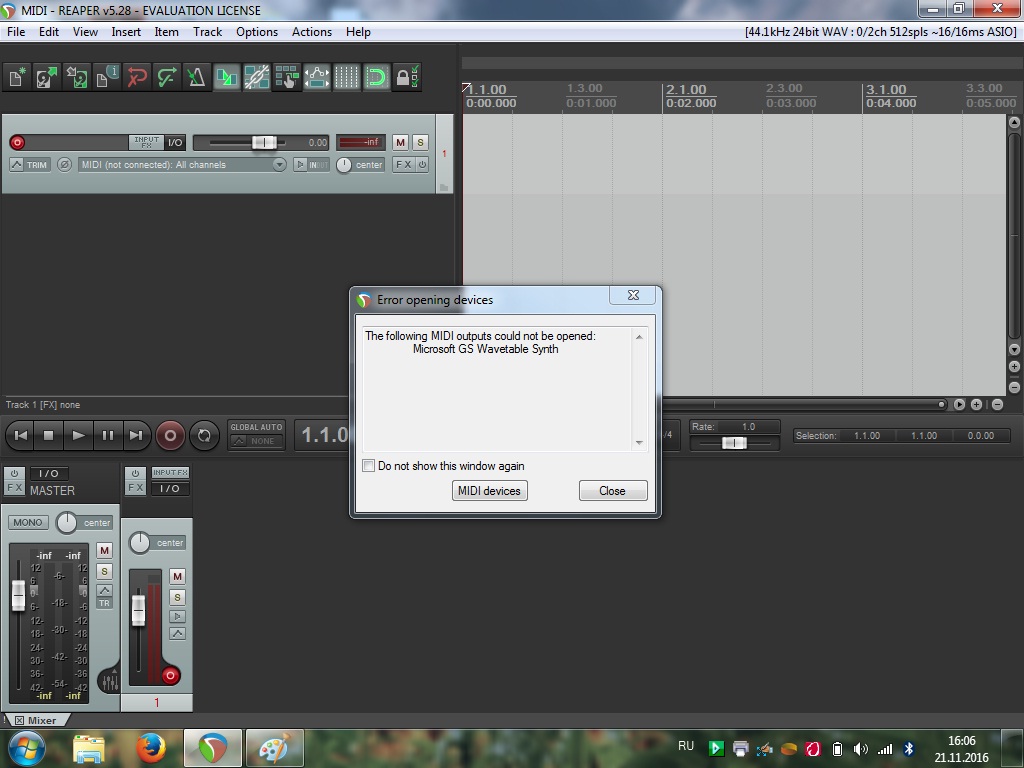Toggle auto-crossfade toolbar icon
The image size is (1024, 768).
click(x=227, y=77)
